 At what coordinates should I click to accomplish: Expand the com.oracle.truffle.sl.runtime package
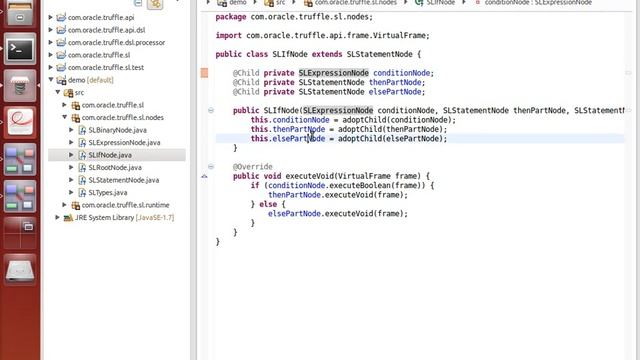pyautogui.click(x=64, y=205)
